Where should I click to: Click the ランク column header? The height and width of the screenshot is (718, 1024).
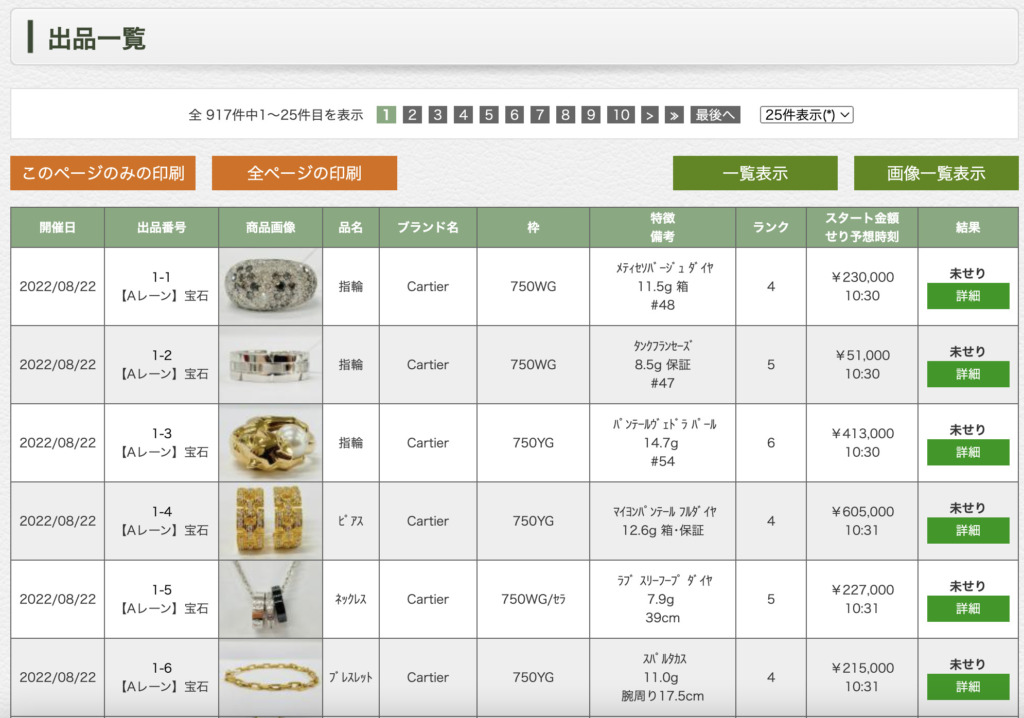coord(771,227)
